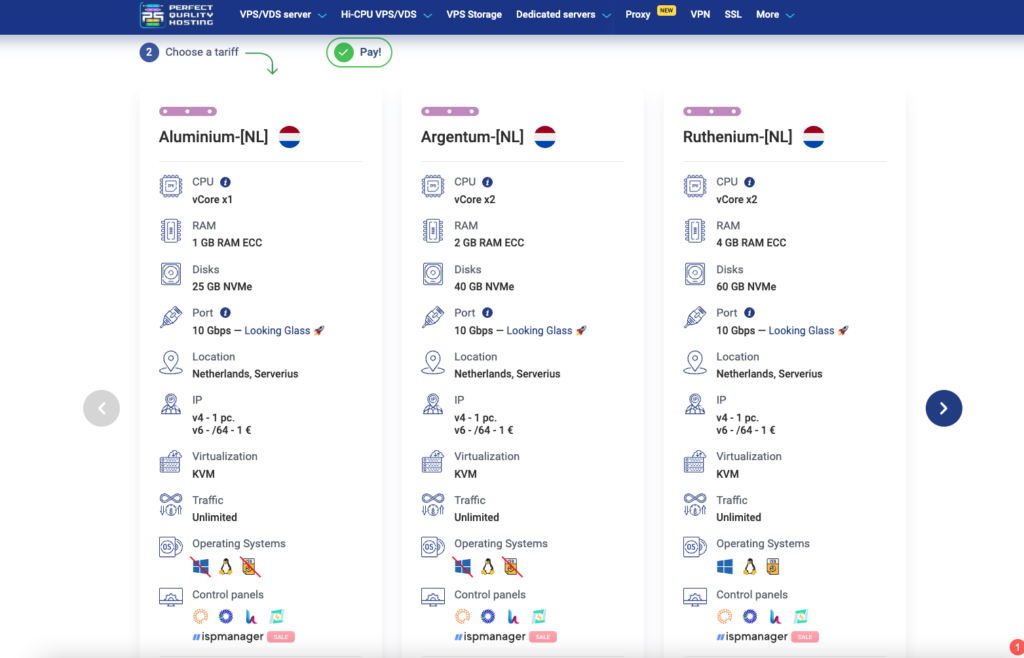
Task: Open the Hi-CPU VPS/VDS dropdown
Action: 386,15
